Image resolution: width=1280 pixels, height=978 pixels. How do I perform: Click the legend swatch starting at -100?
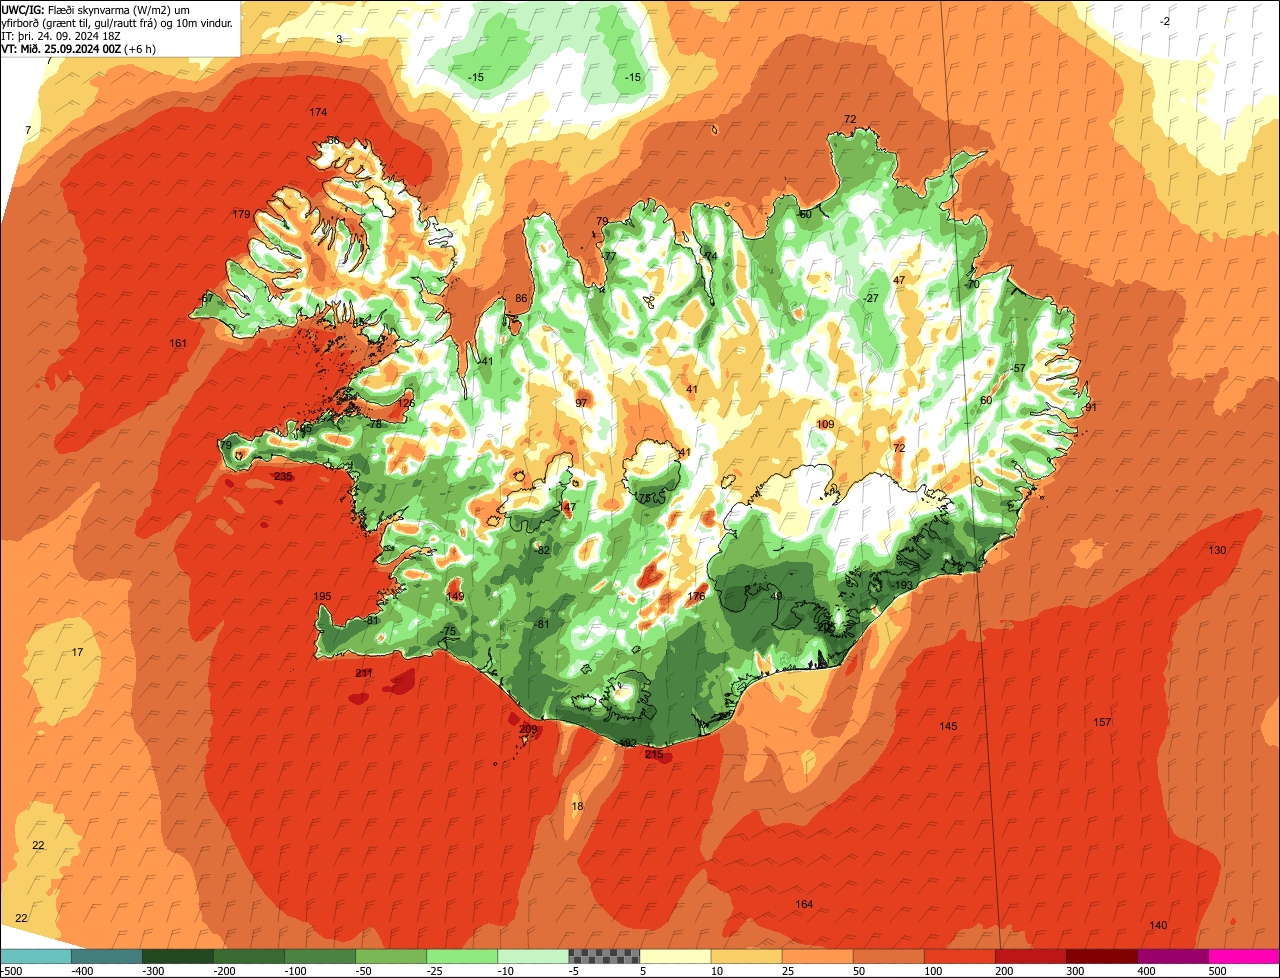click(x=319, y=957)
